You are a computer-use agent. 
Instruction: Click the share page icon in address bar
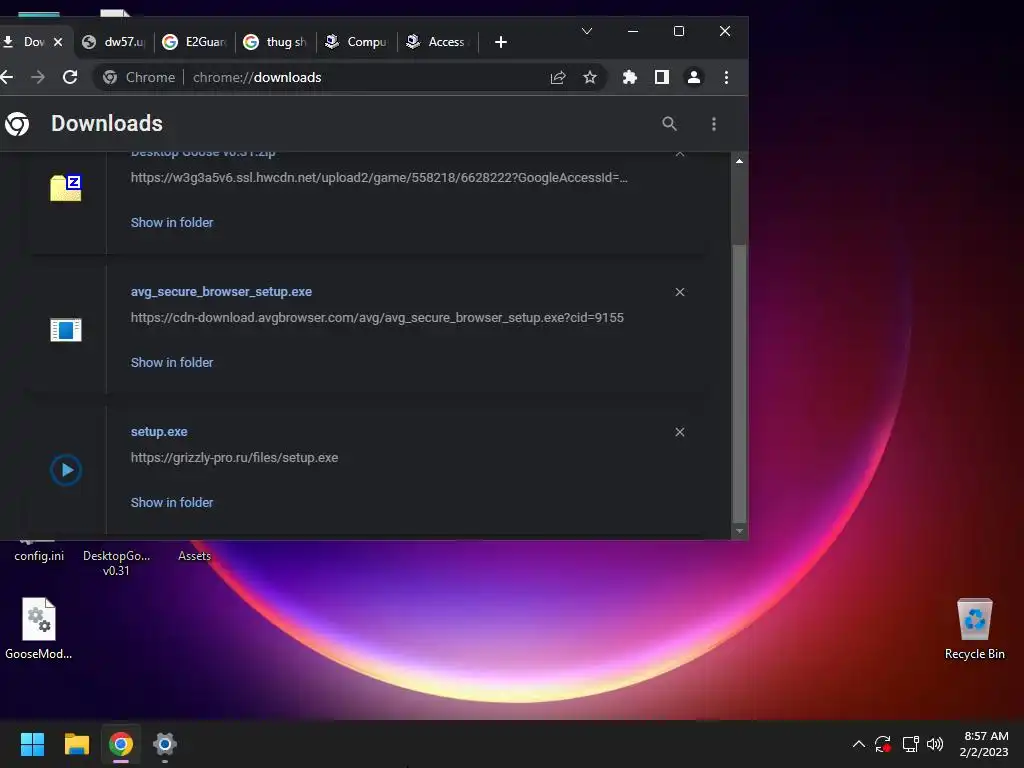pyautogui.click(x=558, y=78)
